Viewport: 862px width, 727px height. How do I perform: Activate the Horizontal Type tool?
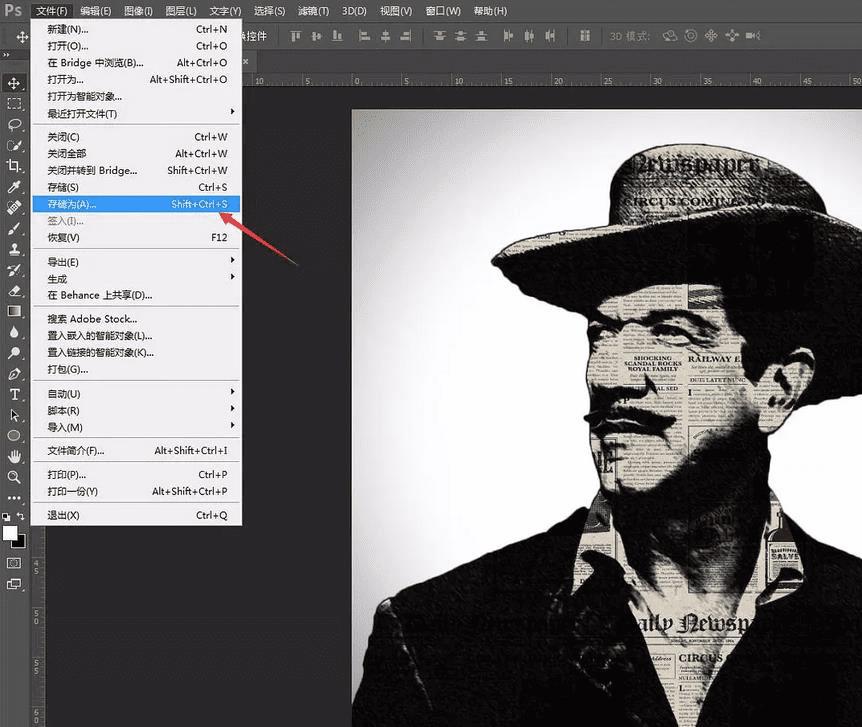click(x=14, y=394)
